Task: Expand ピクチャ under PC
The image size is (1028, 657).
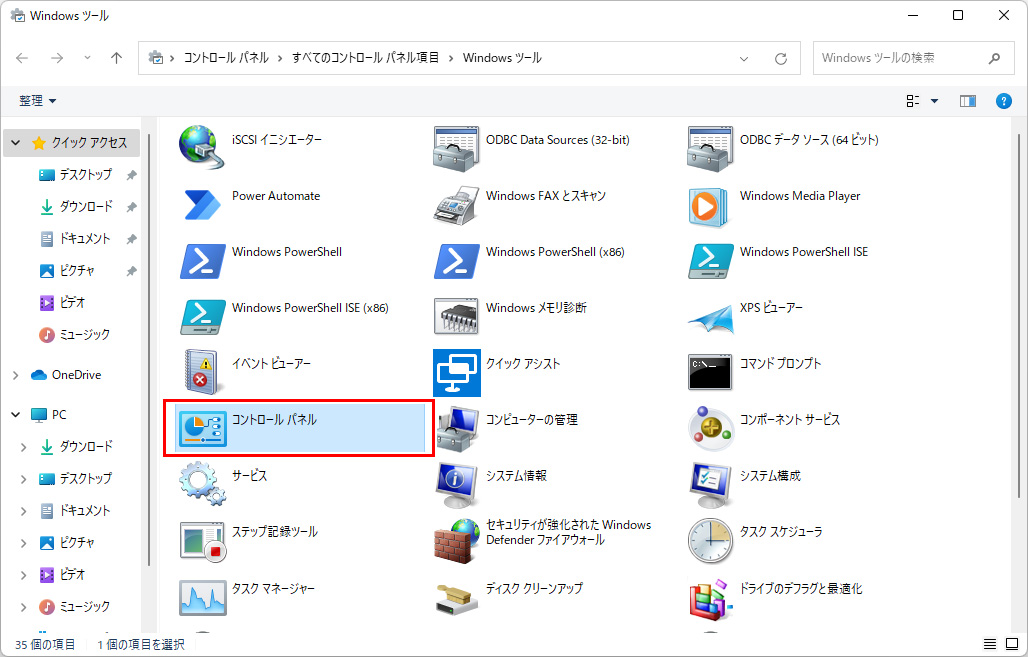Action: click(x=24, y=543)
